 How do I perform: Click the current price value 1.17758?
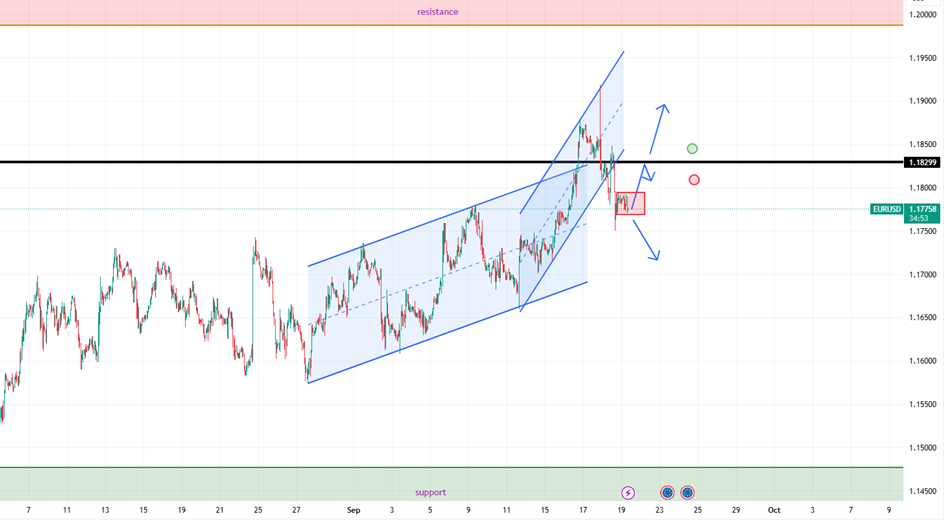pos(922,209)
